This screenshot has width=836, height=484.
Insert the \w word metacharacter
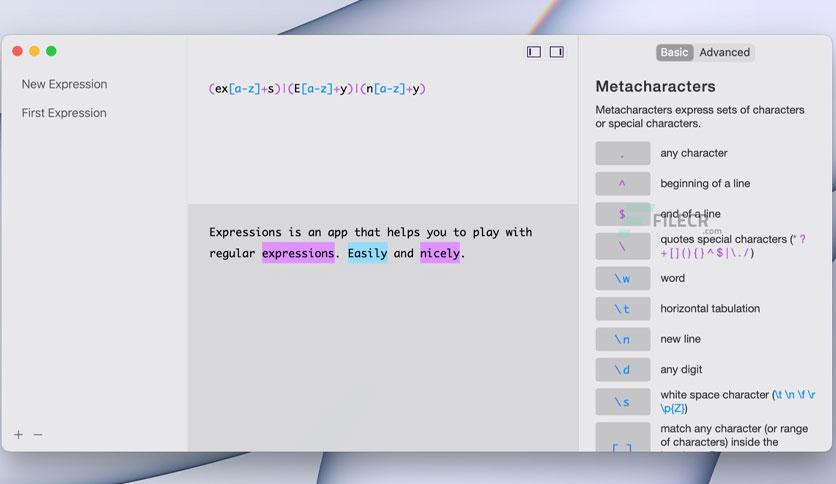pyautogui.click(x=623, y=278)
